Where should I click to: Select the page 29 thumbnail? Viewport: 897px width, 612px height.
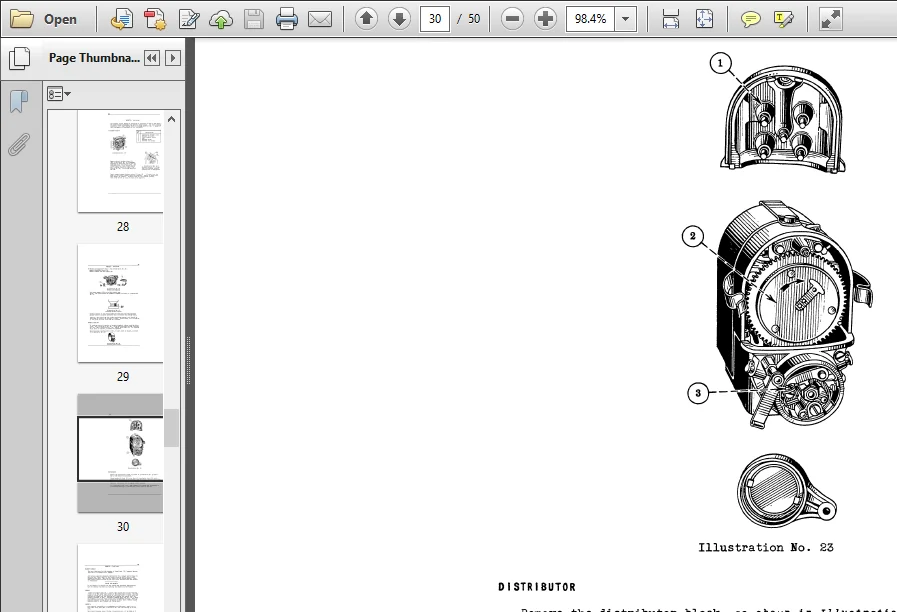pos(121,303)
